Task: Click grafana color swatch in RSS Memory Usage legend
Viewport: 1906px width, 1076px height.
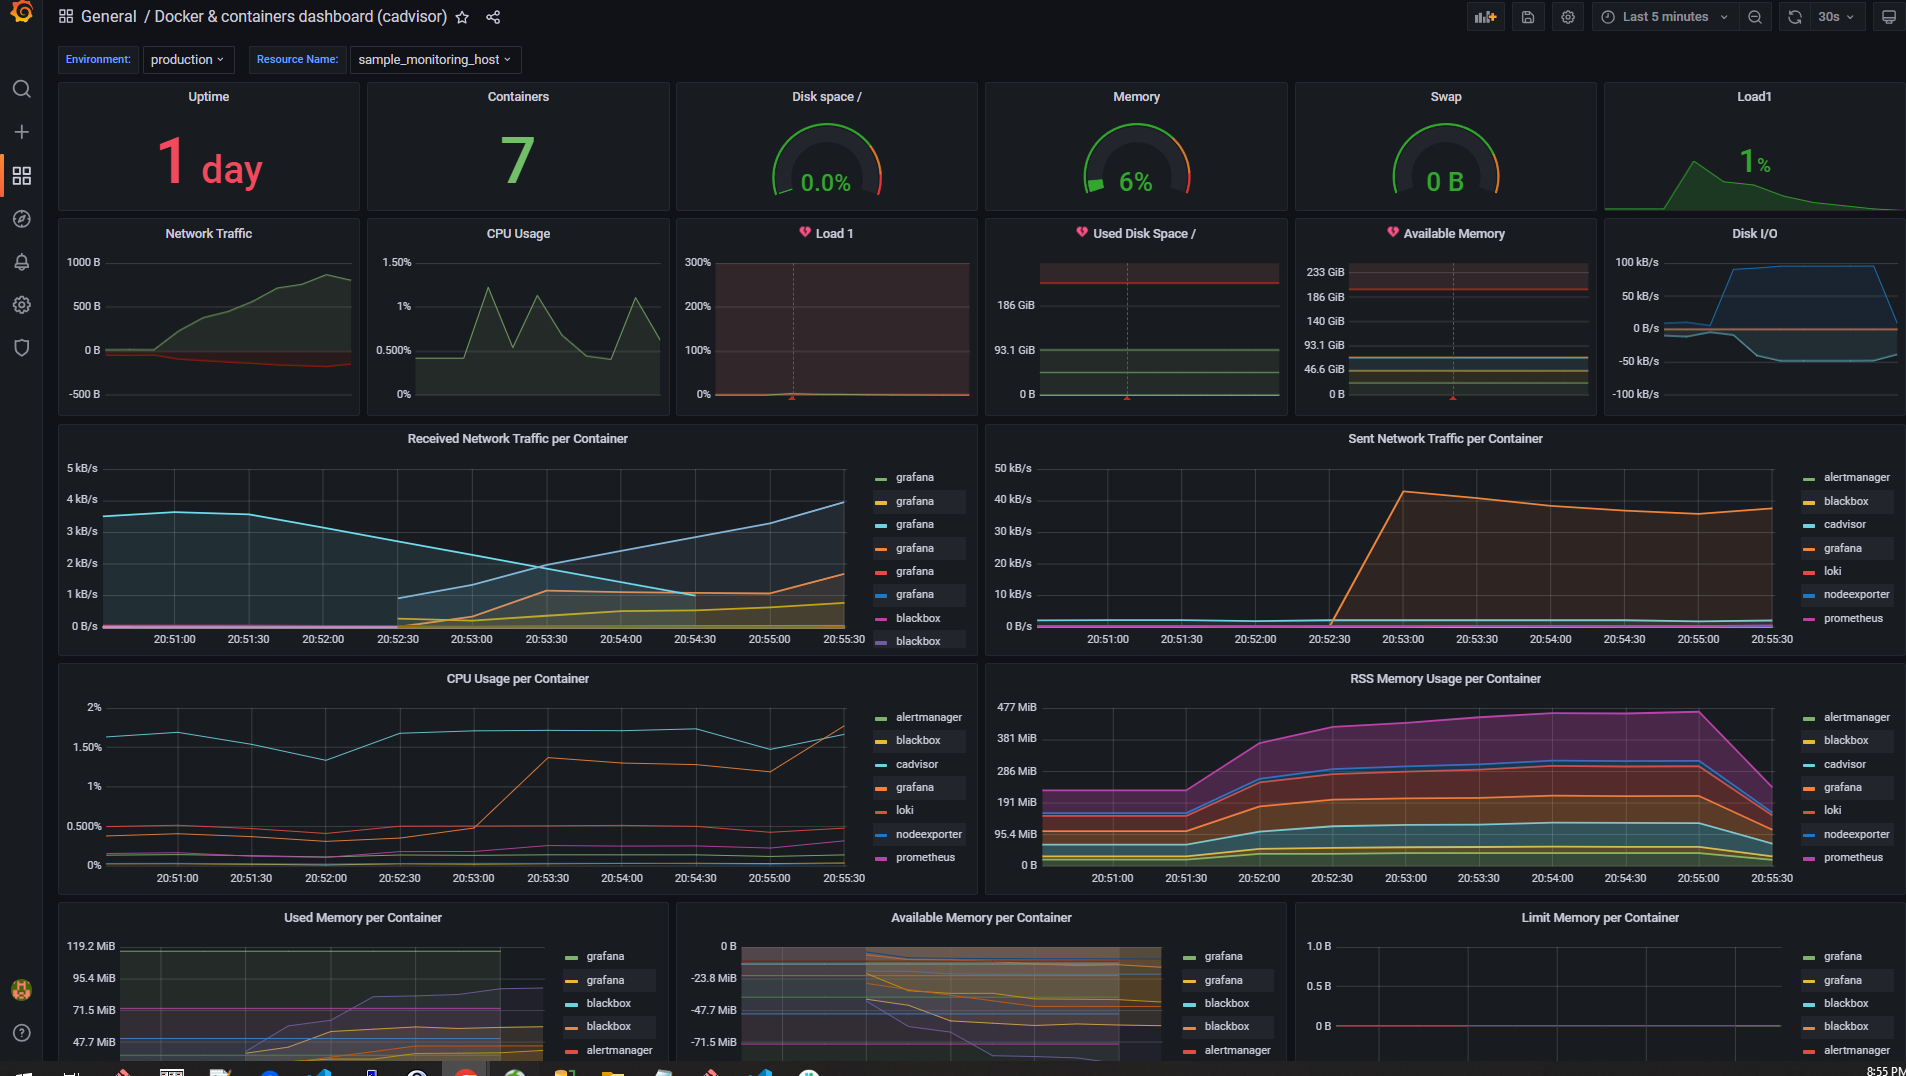Action: tap(1809, 789)
